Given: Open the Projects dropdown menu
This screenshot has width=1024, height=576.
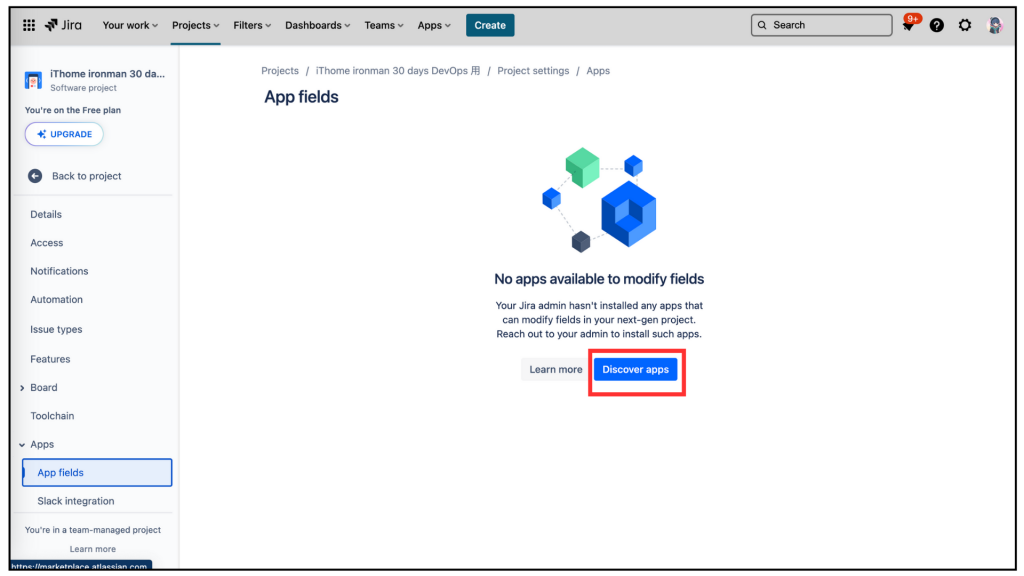Looking at the screenshot, I should click(x=195, y=25).
